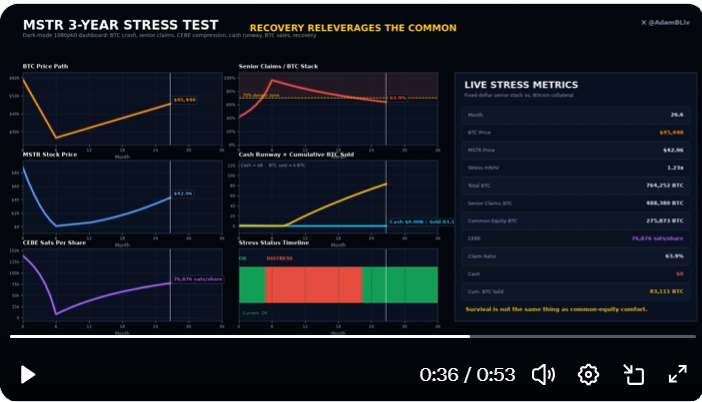Click the Stress mNAV 1.23x row
Screen dimensions: 702x402
575,168
